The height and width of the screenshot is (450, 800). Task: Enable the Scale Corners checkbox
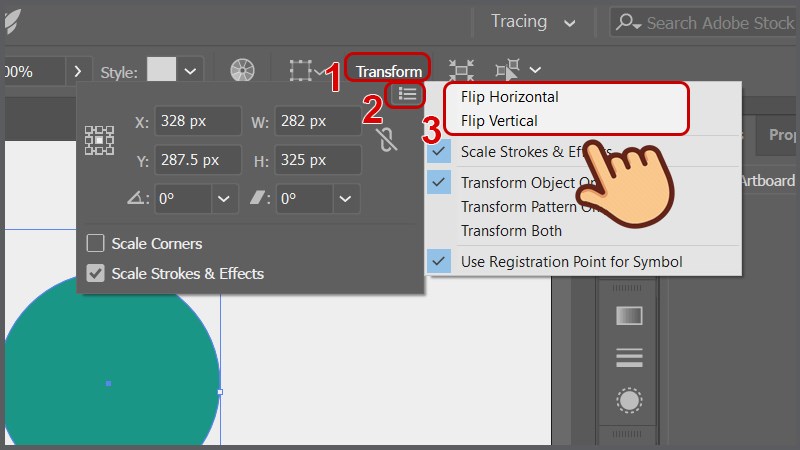point(95,243)
